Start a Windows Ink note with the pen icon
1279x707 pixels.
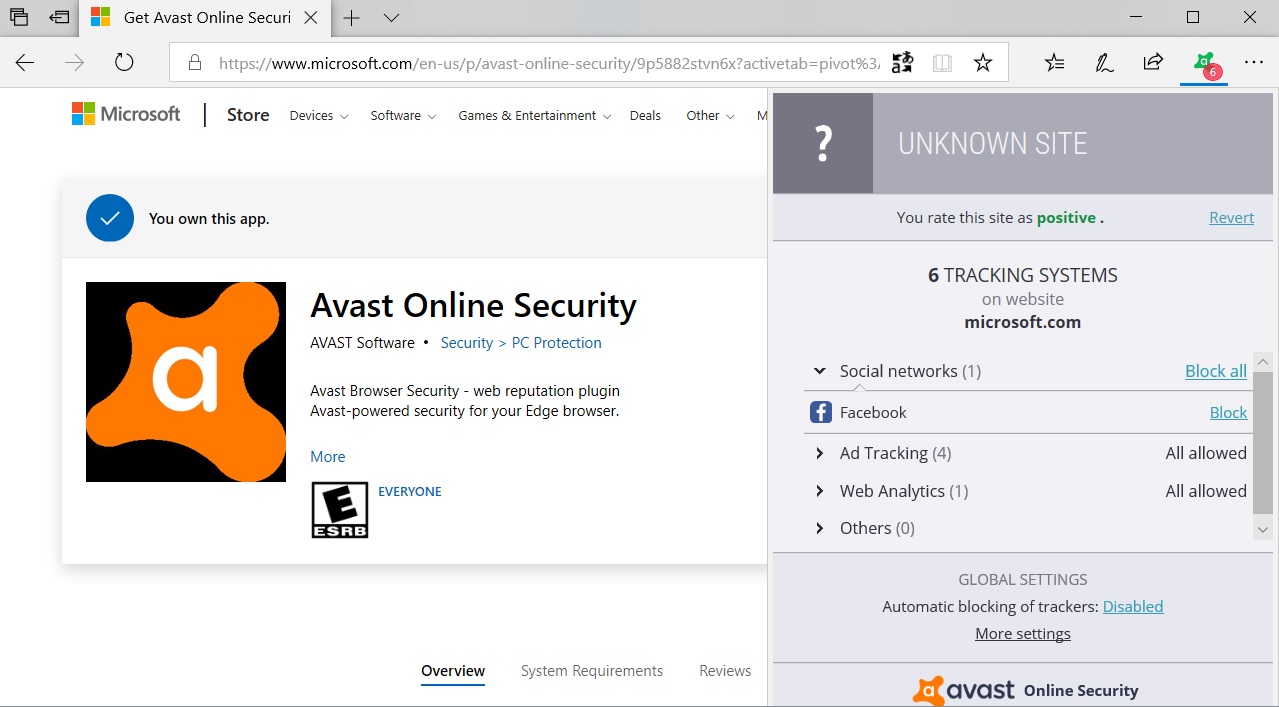(x=1103, y=62)
